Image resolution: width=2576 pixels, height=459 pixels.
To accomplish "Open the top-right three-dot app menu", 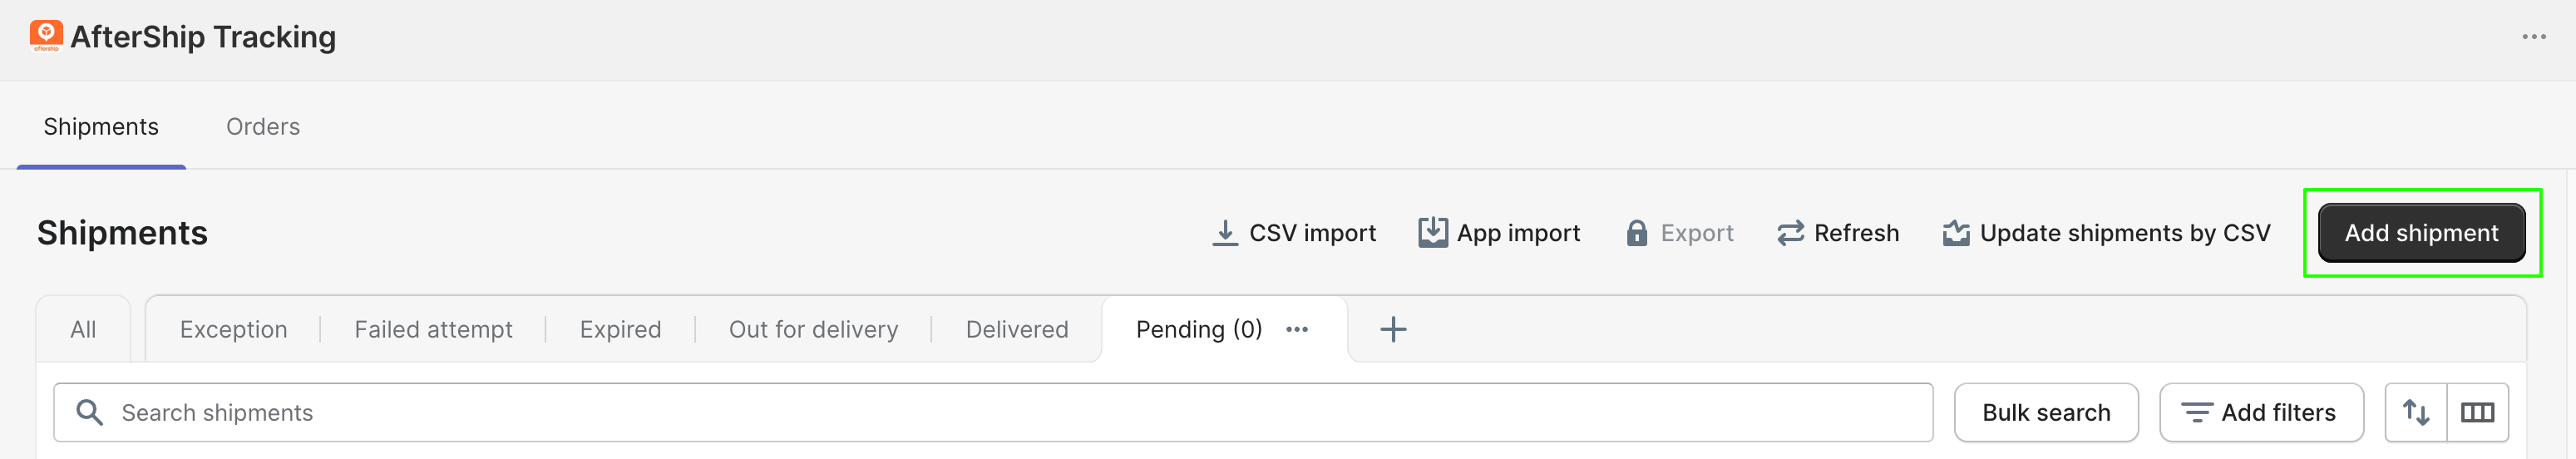I will click(x=2533, y=37).
